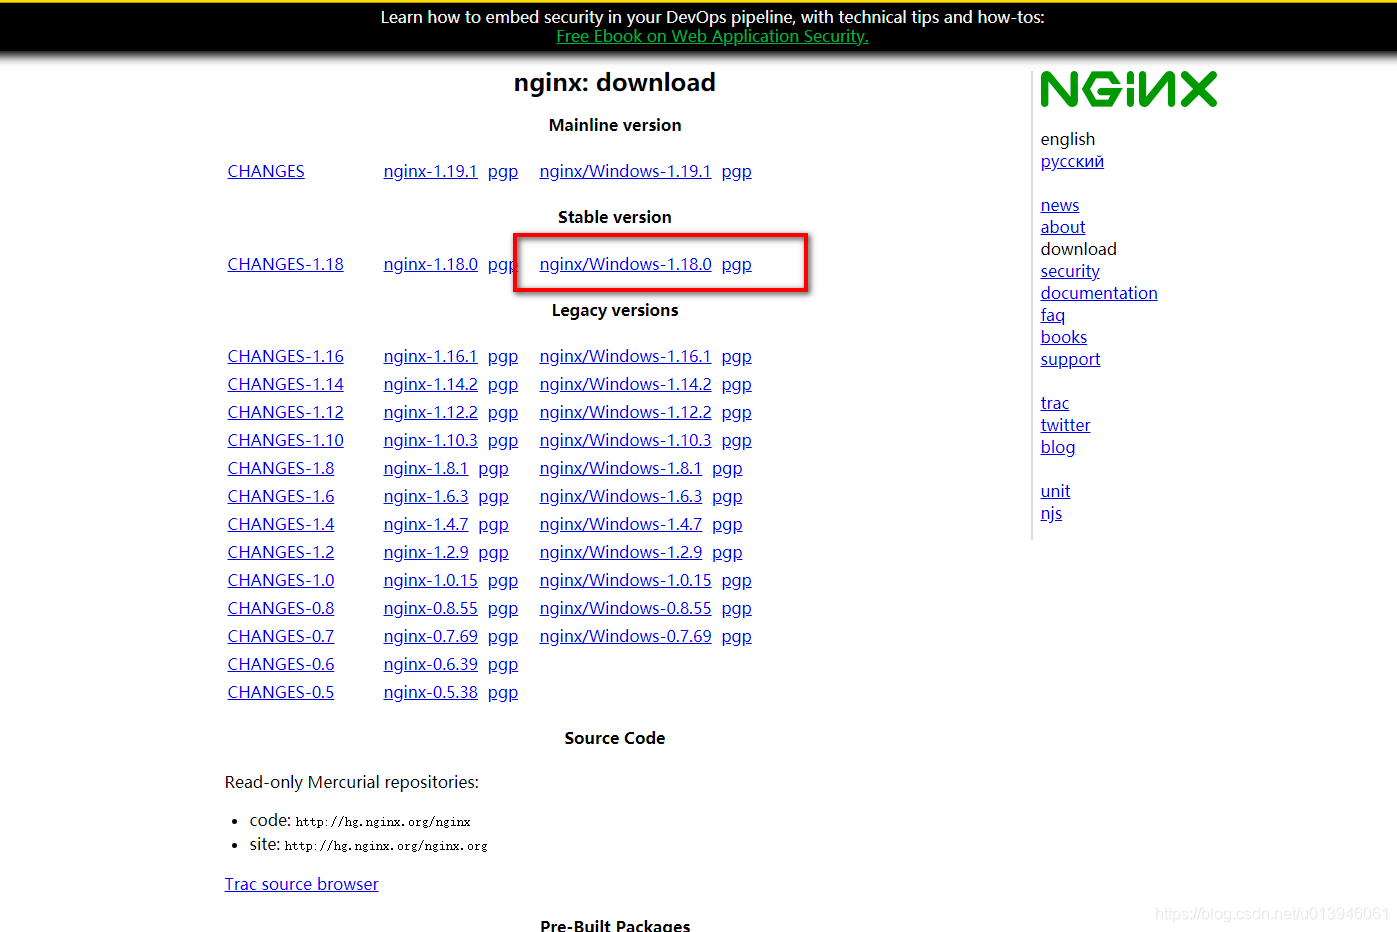The height and width of the screenshot is (932, 1397).
Task: Download nginx/Windows-1.0.15
Action: (x=625, y=580)
